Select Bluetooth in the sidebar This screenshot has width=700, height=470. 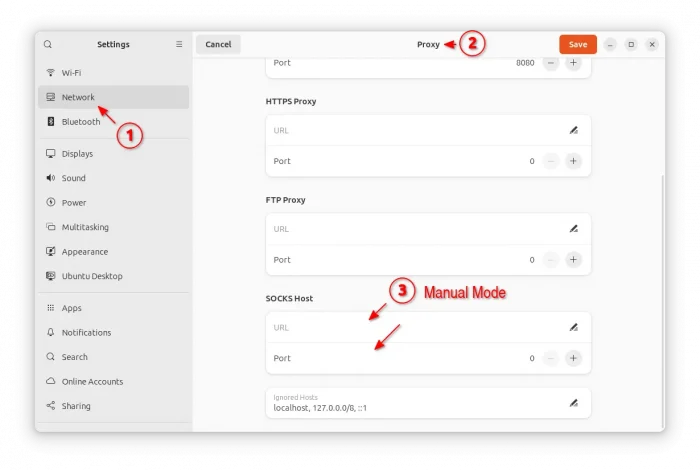pyautogui.click(x=80, y=122)
